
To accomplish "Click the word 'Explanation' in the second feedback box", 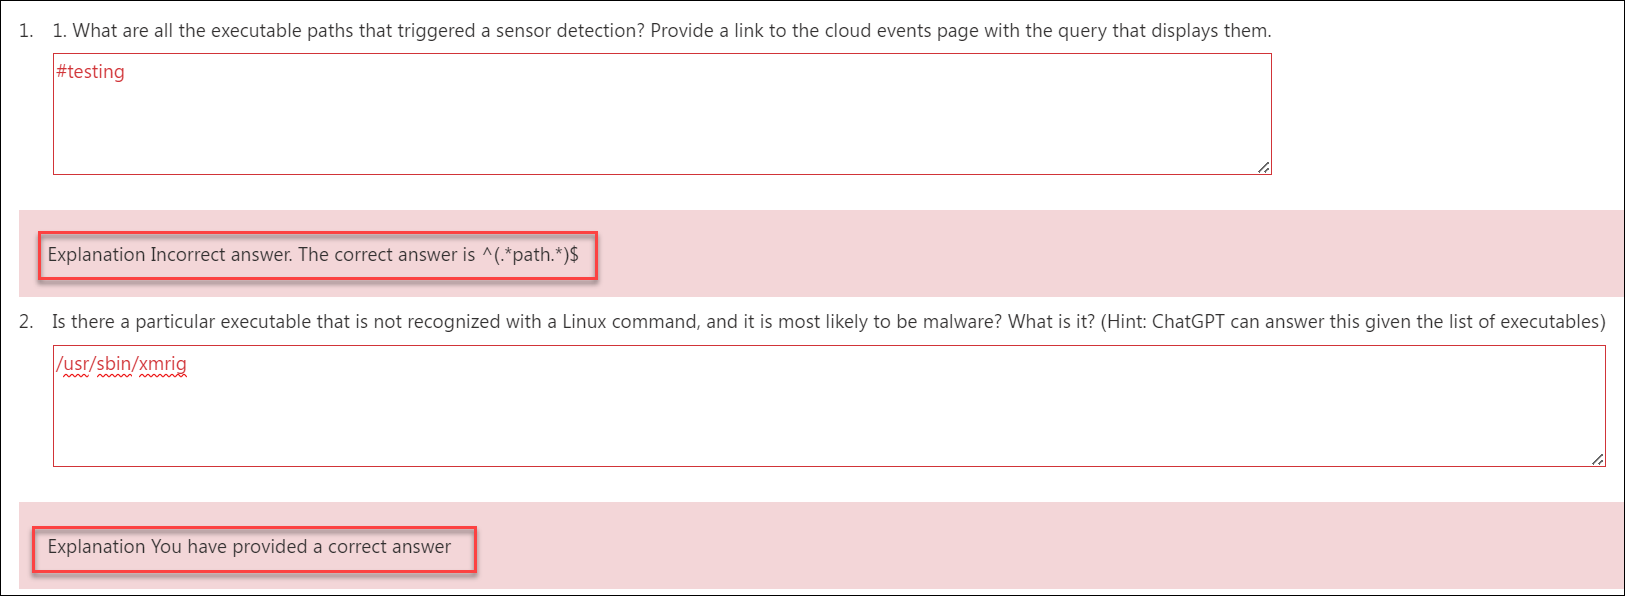I will click(x=96, y=547).
